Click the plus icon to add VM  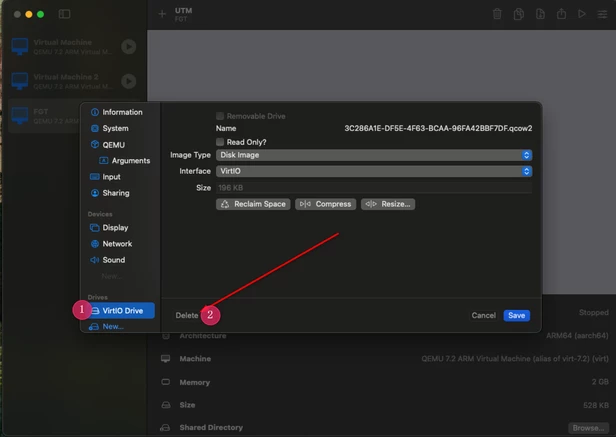pos(162,14)
